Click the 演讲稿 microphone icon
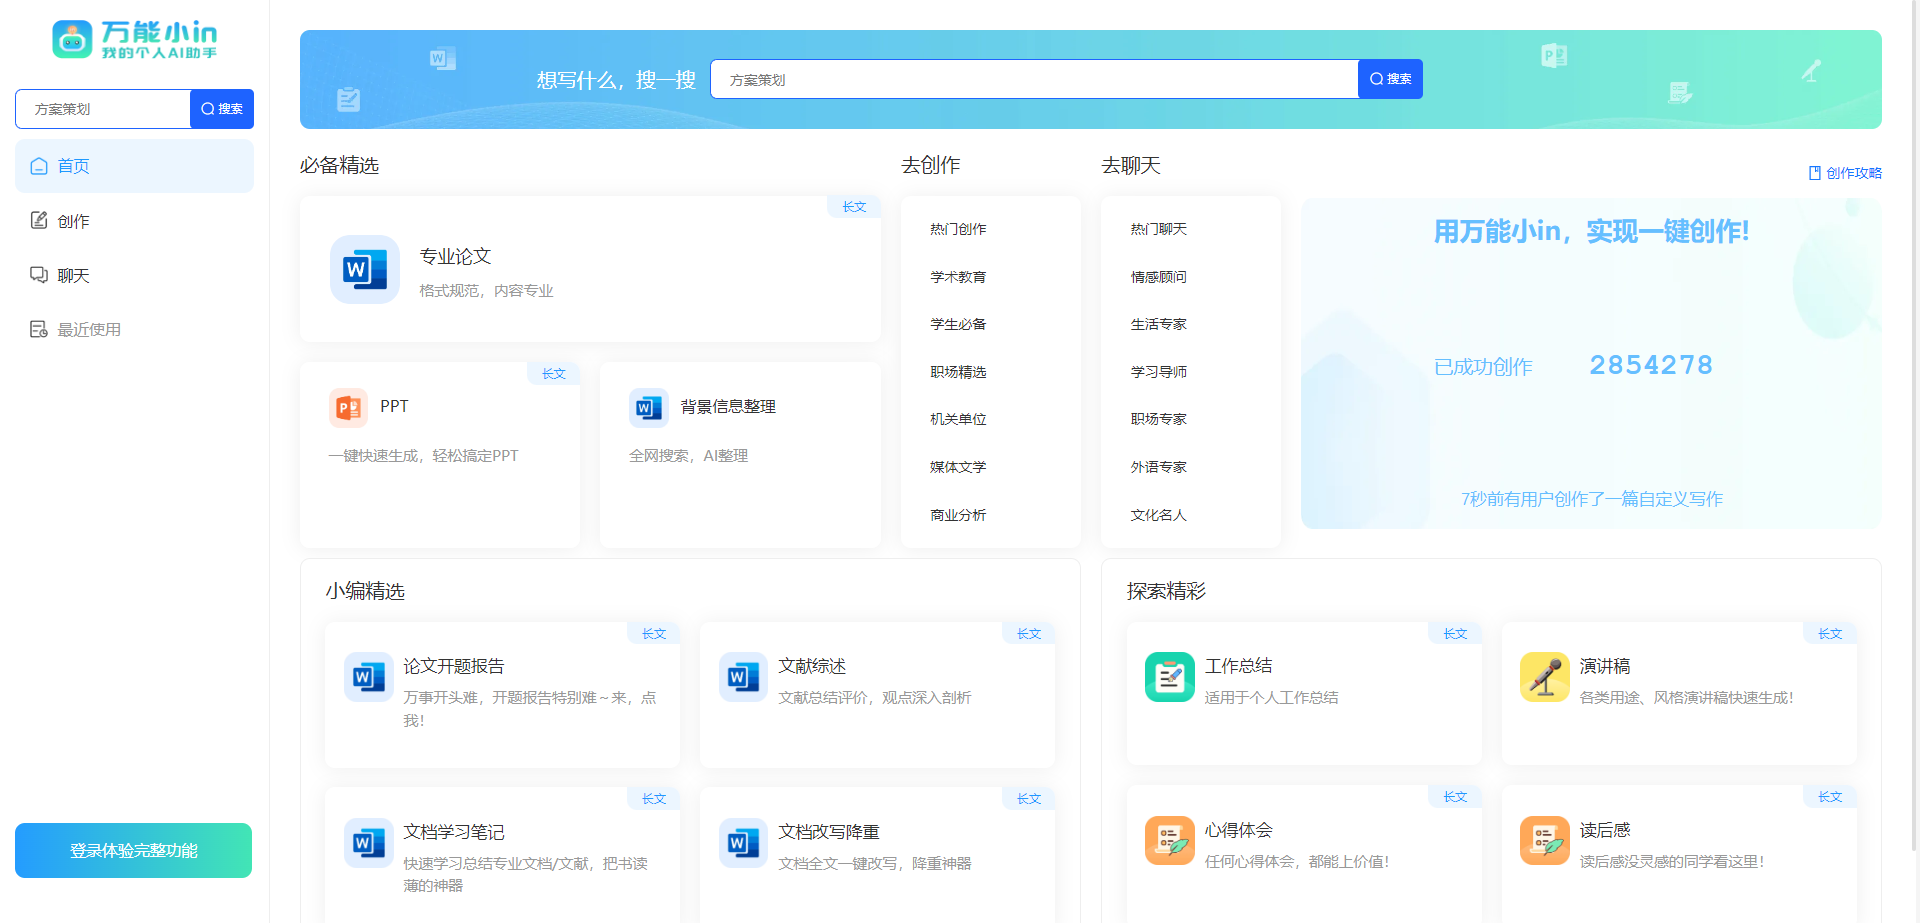The height and width of the screenshot is (923, 1920). (x=1544, y=677)
